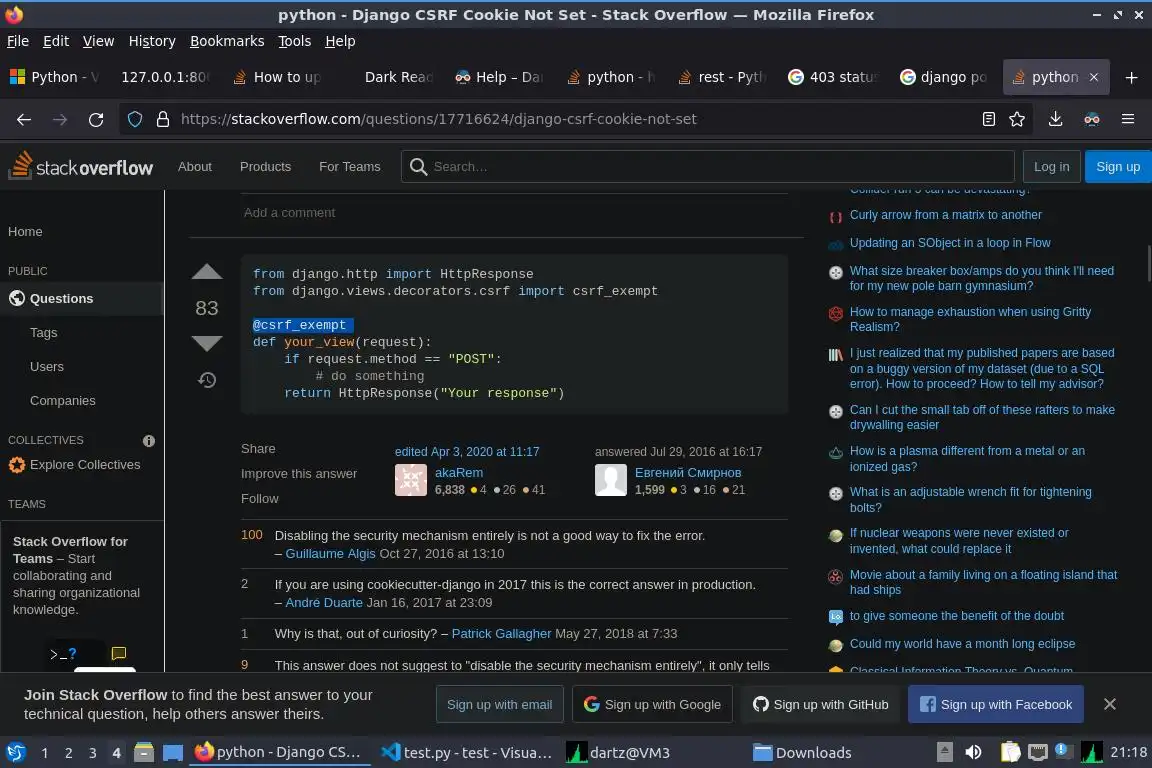Open 'Updating an SObject in a loop' question
This screenshot has width=1152, height=768.
pos(950,243)
